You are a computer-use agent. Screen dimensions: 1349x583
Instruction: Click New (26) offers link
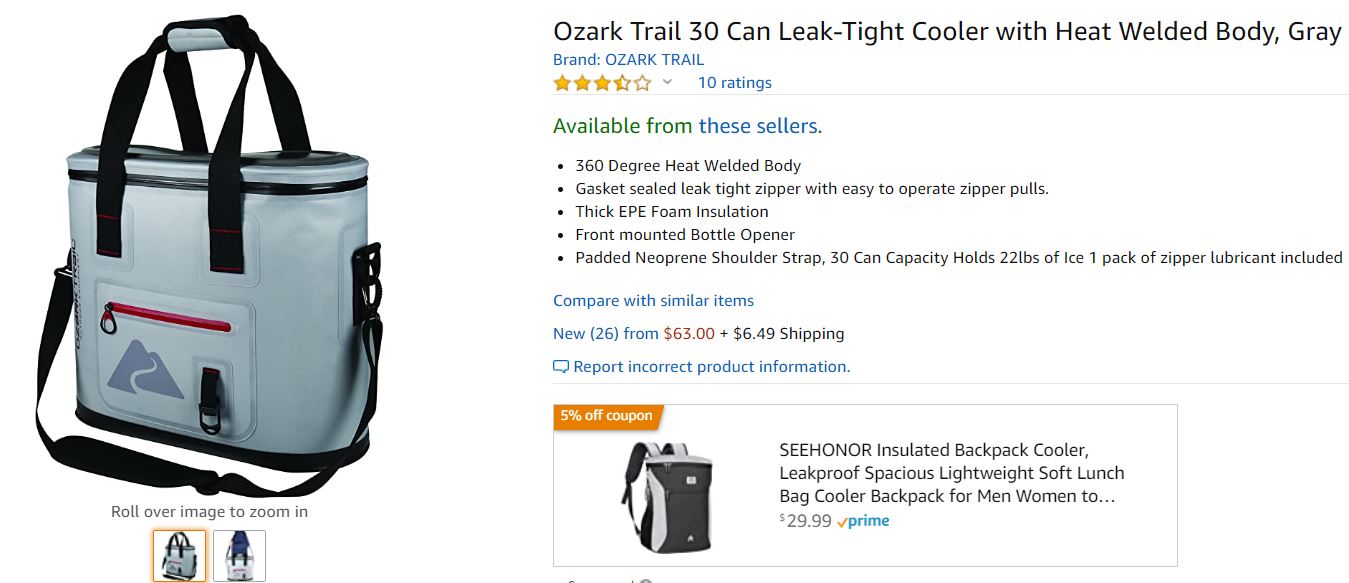(584, 333)
